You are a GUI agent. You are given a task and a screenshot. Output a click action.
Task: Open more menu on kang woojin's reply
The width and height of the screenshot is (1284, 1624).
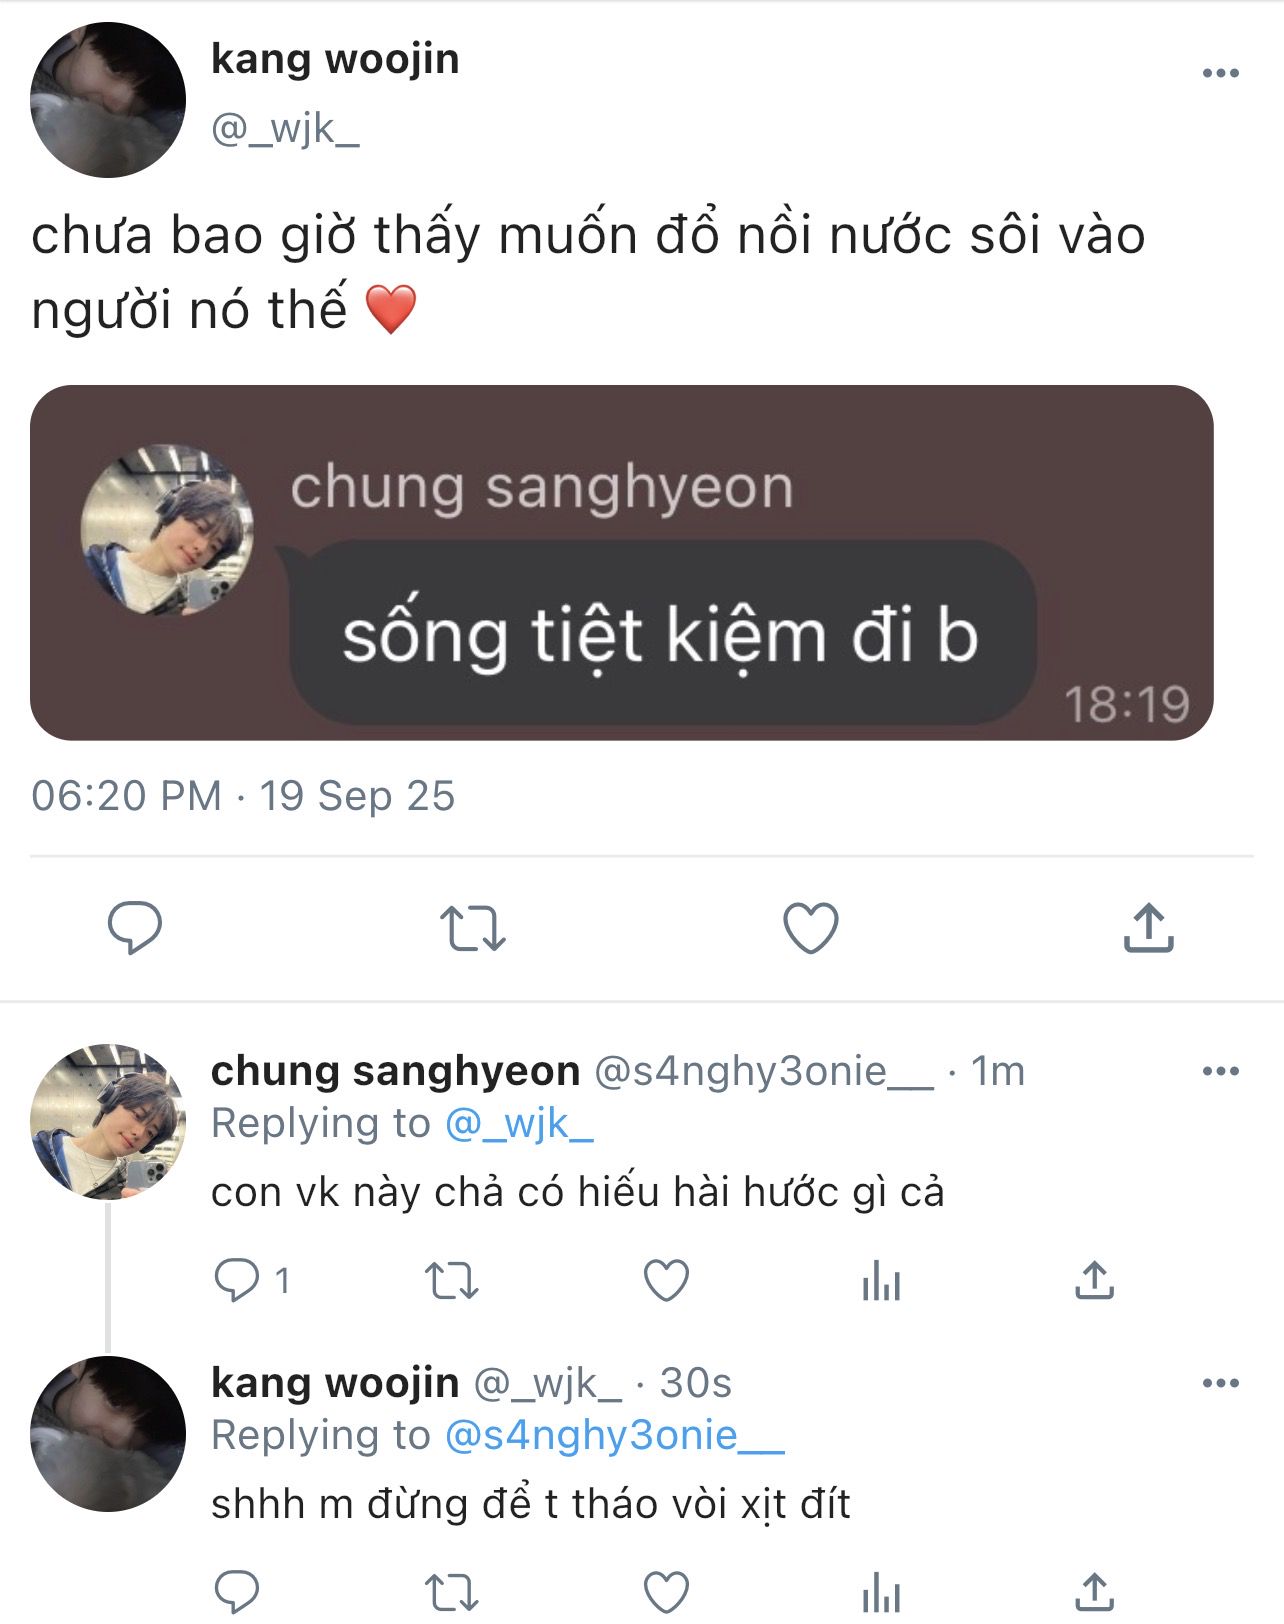click(1220, 1383)
